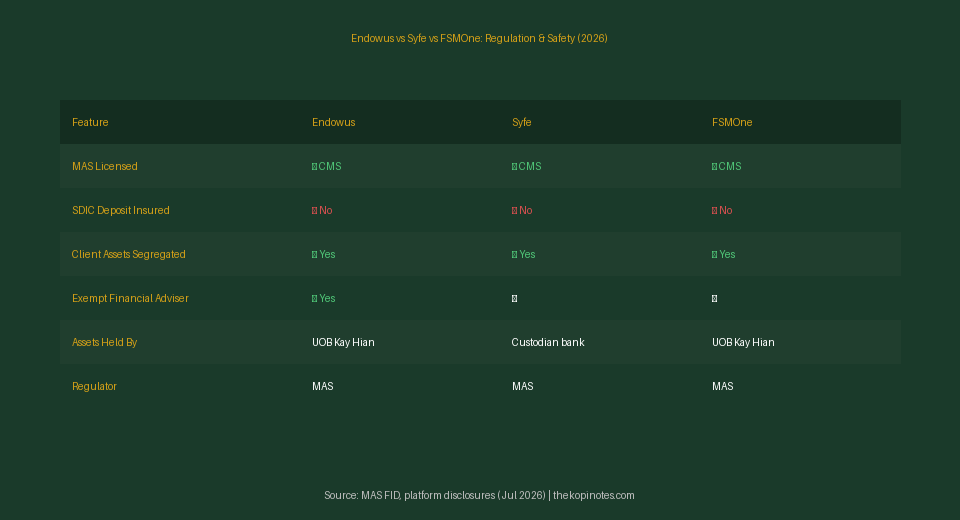Image resolution: width=960 pixels, height=520 pixels.
Task: Click the status icon in Syfe's Exempt Financial Adviser cell
Action: [x=514, y=298]
